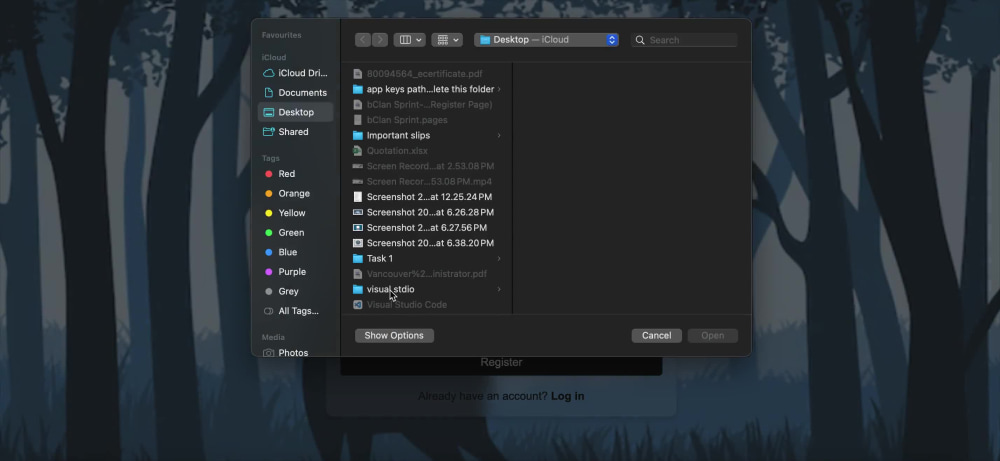Screen dimensions: 1000x461
Task: Click the Visual Studio Code app icon
Action: [x=358, y=305]
